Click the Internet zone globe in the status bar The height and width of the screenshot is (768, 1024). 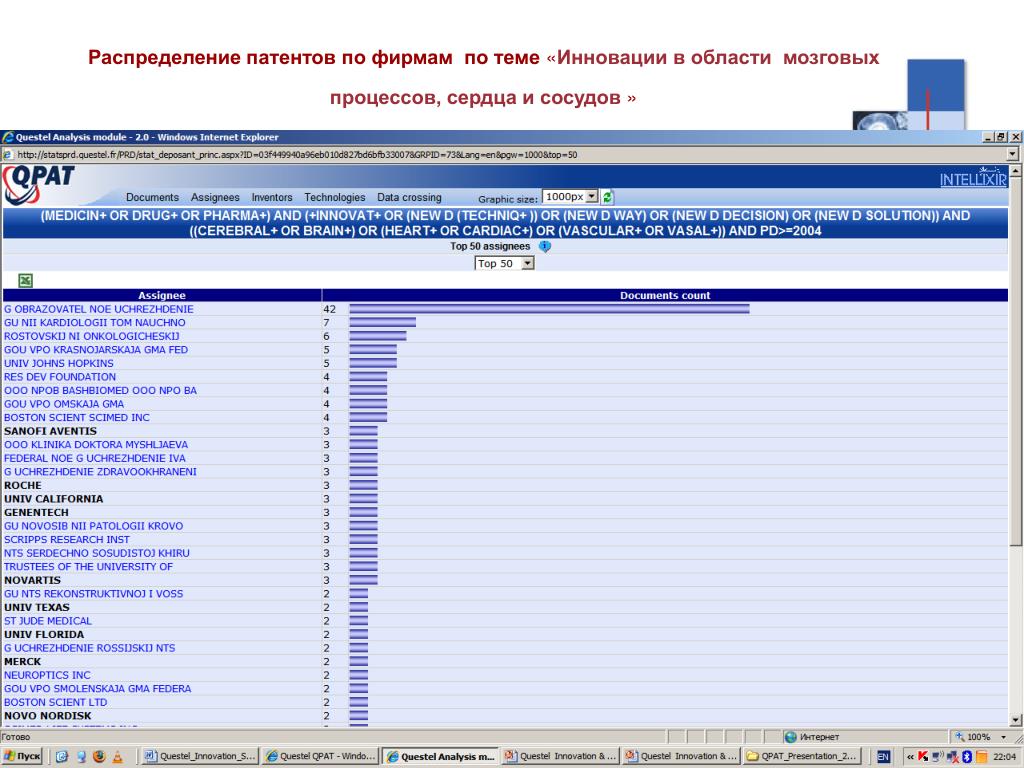(x=791, y=737)
